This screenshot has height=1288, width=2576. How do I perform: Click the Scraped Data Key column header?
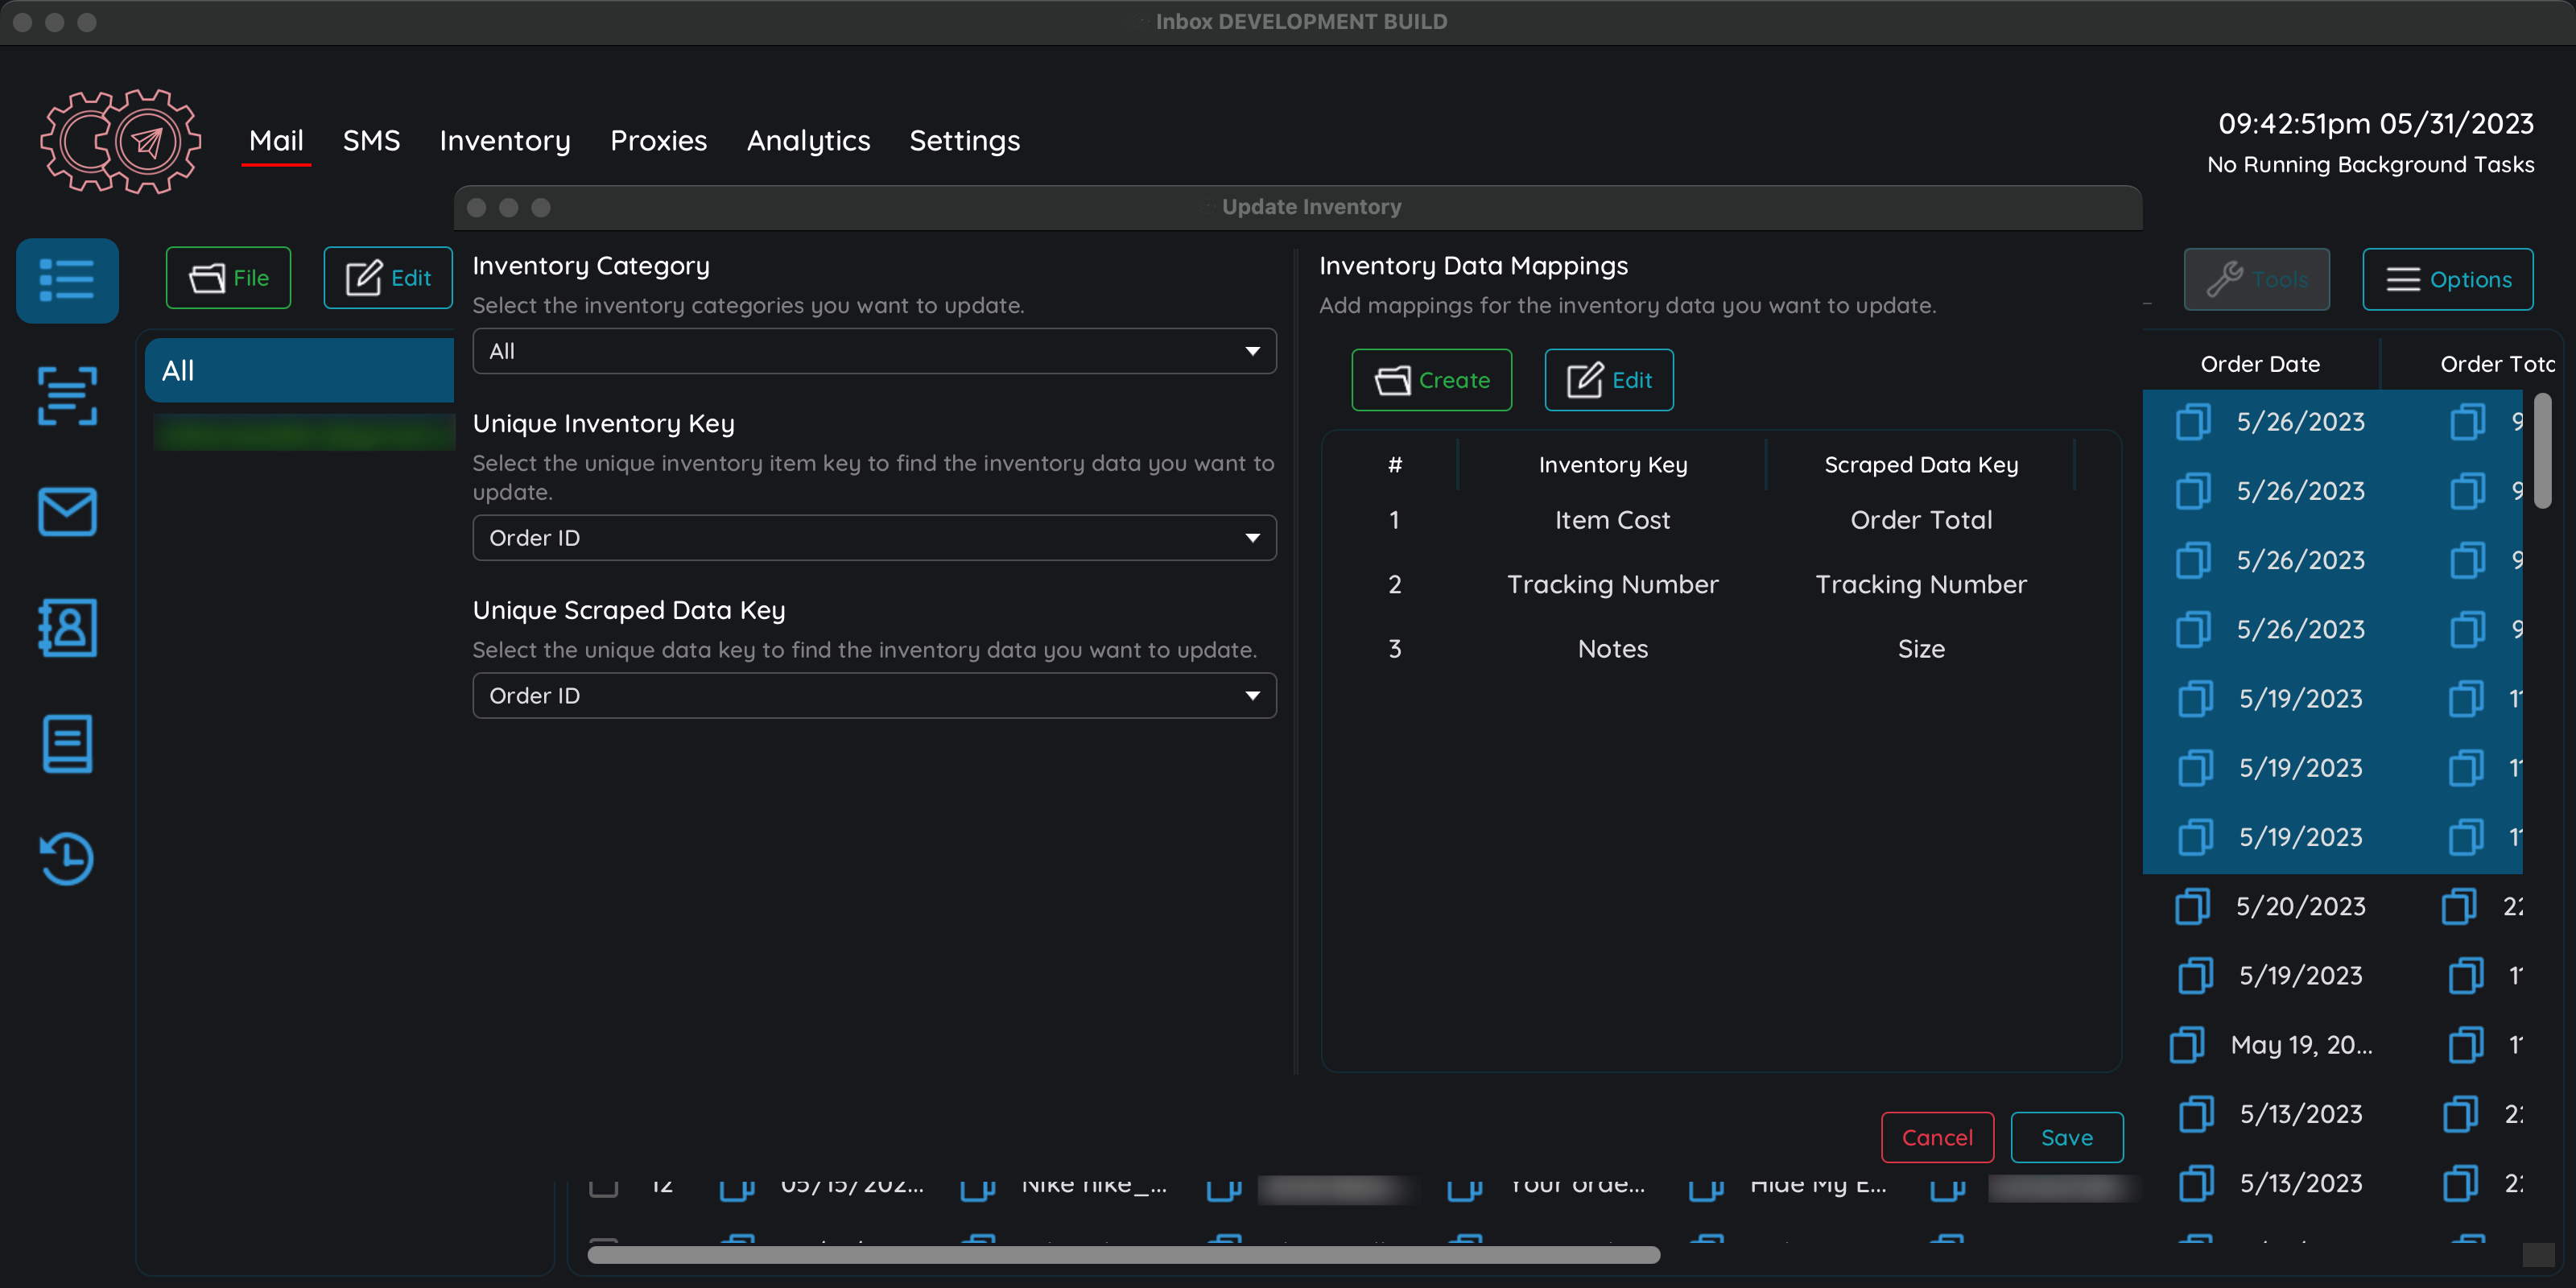pyautogui.click(x=1921, y=465)
